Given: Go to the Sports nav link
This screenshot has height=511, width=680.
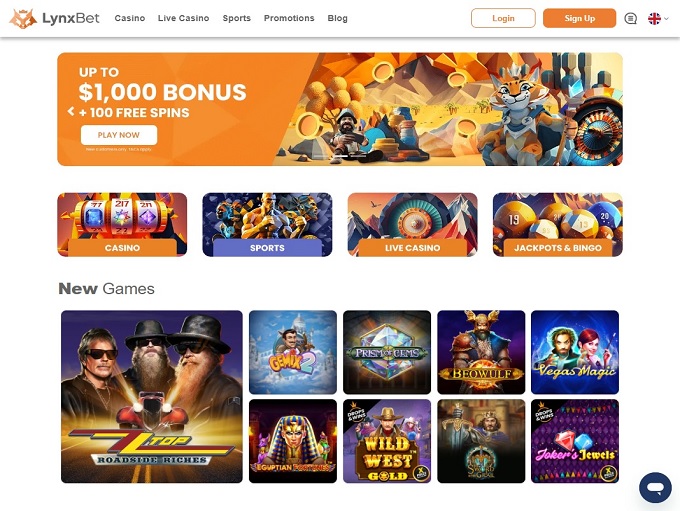Looking at the screenshot, I should coord(236,18).
